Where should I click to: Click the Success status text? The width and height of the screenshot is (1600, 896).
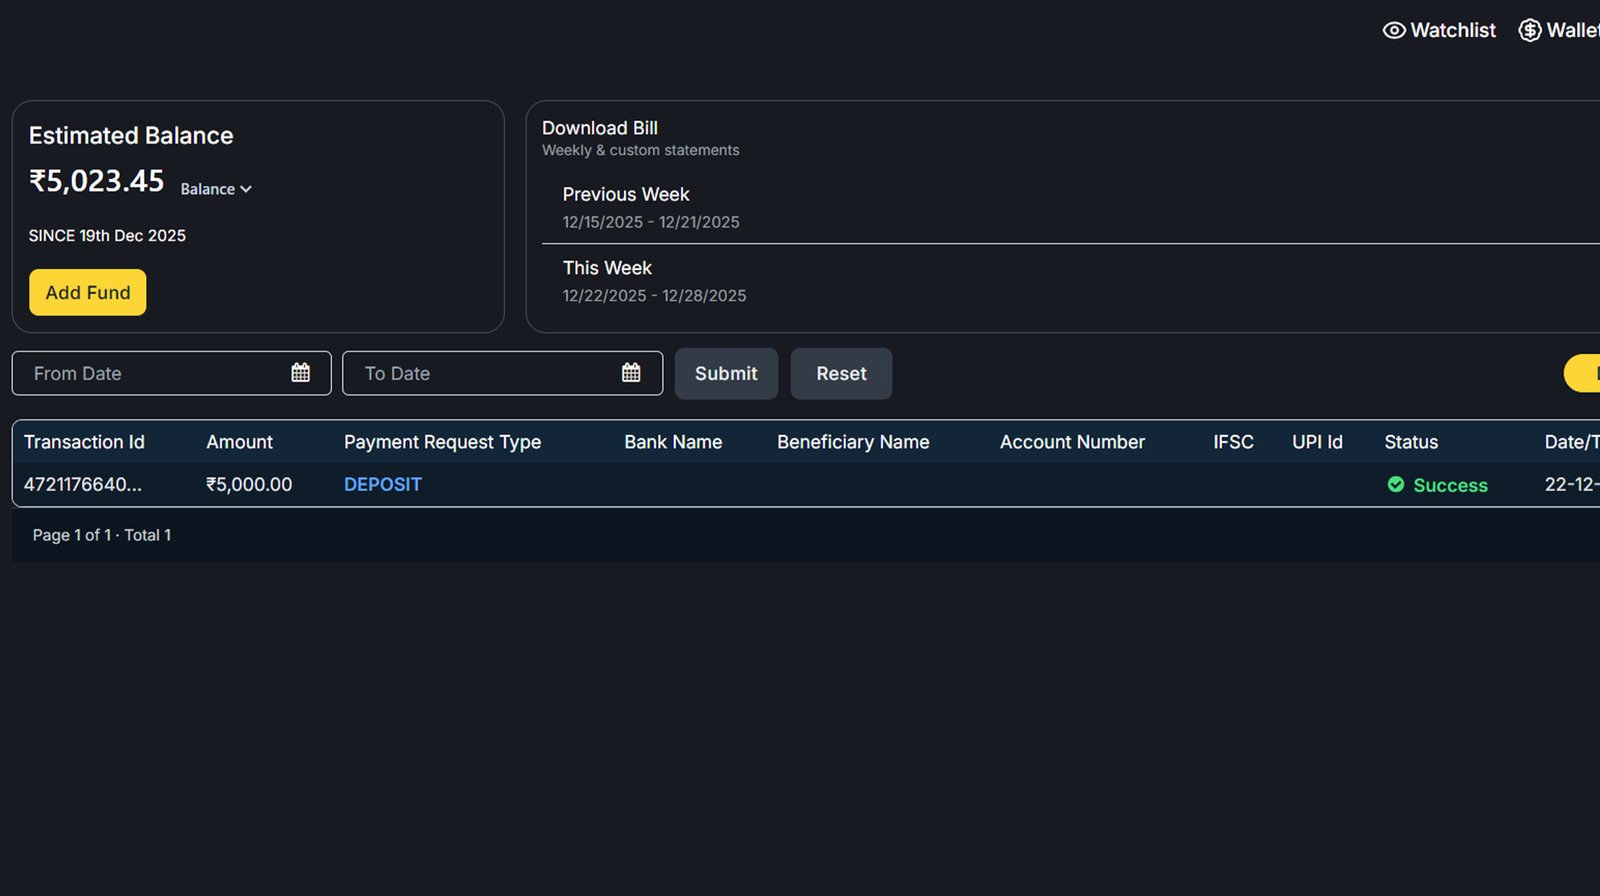coord(1450,485)
